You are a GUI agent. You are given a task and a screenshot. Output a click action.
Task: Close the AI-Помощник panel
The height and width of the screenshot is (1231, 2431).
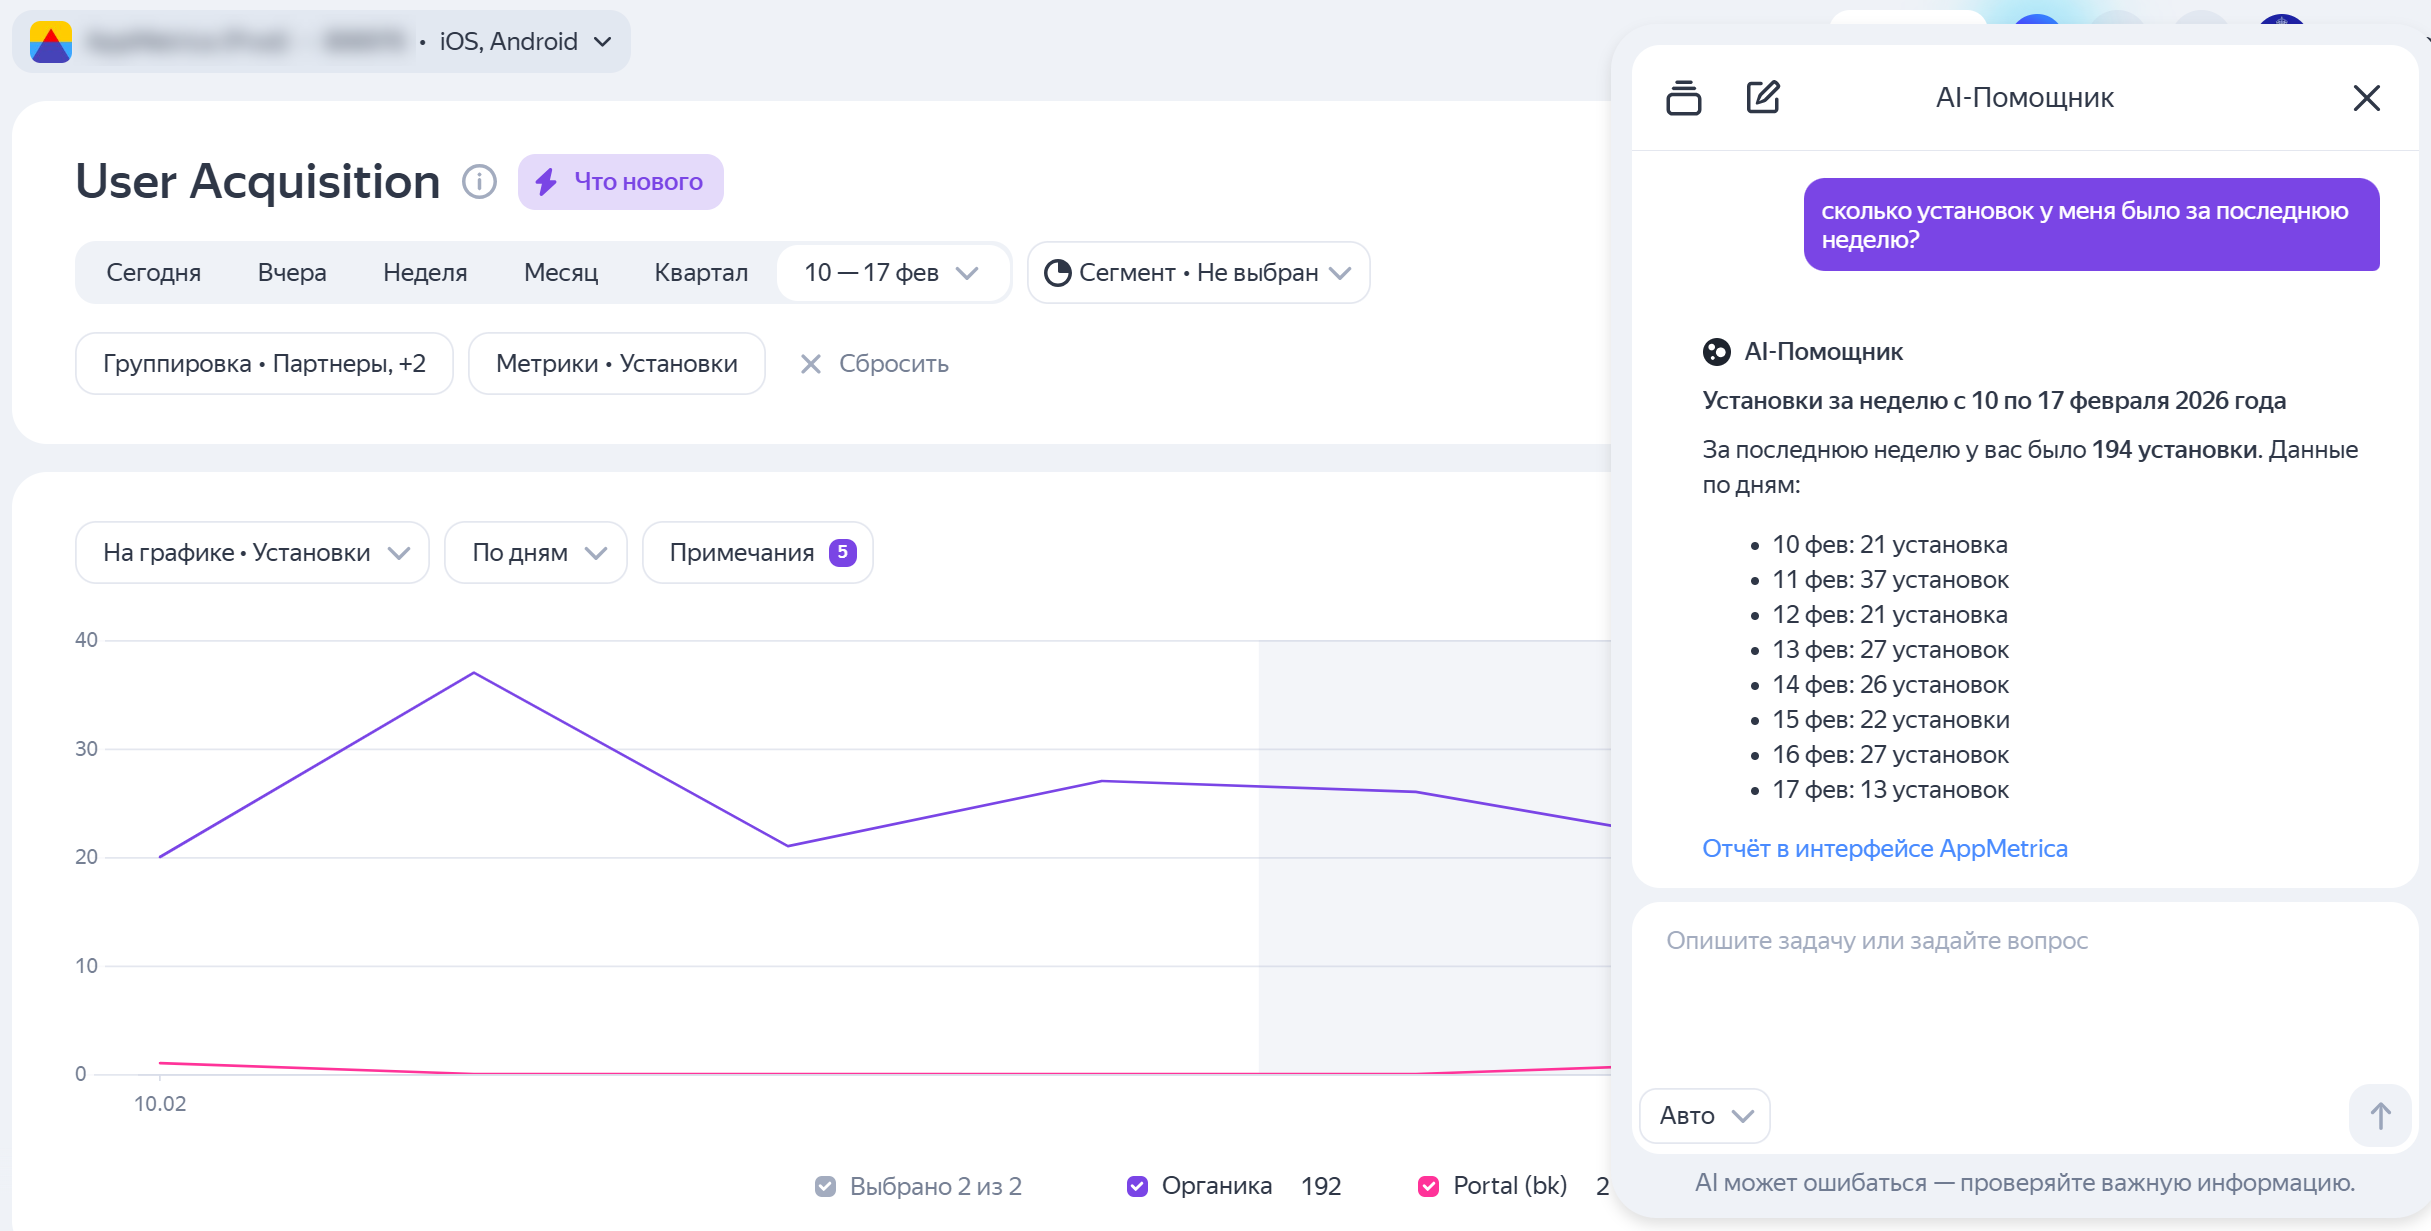(x=2366, y=98)
